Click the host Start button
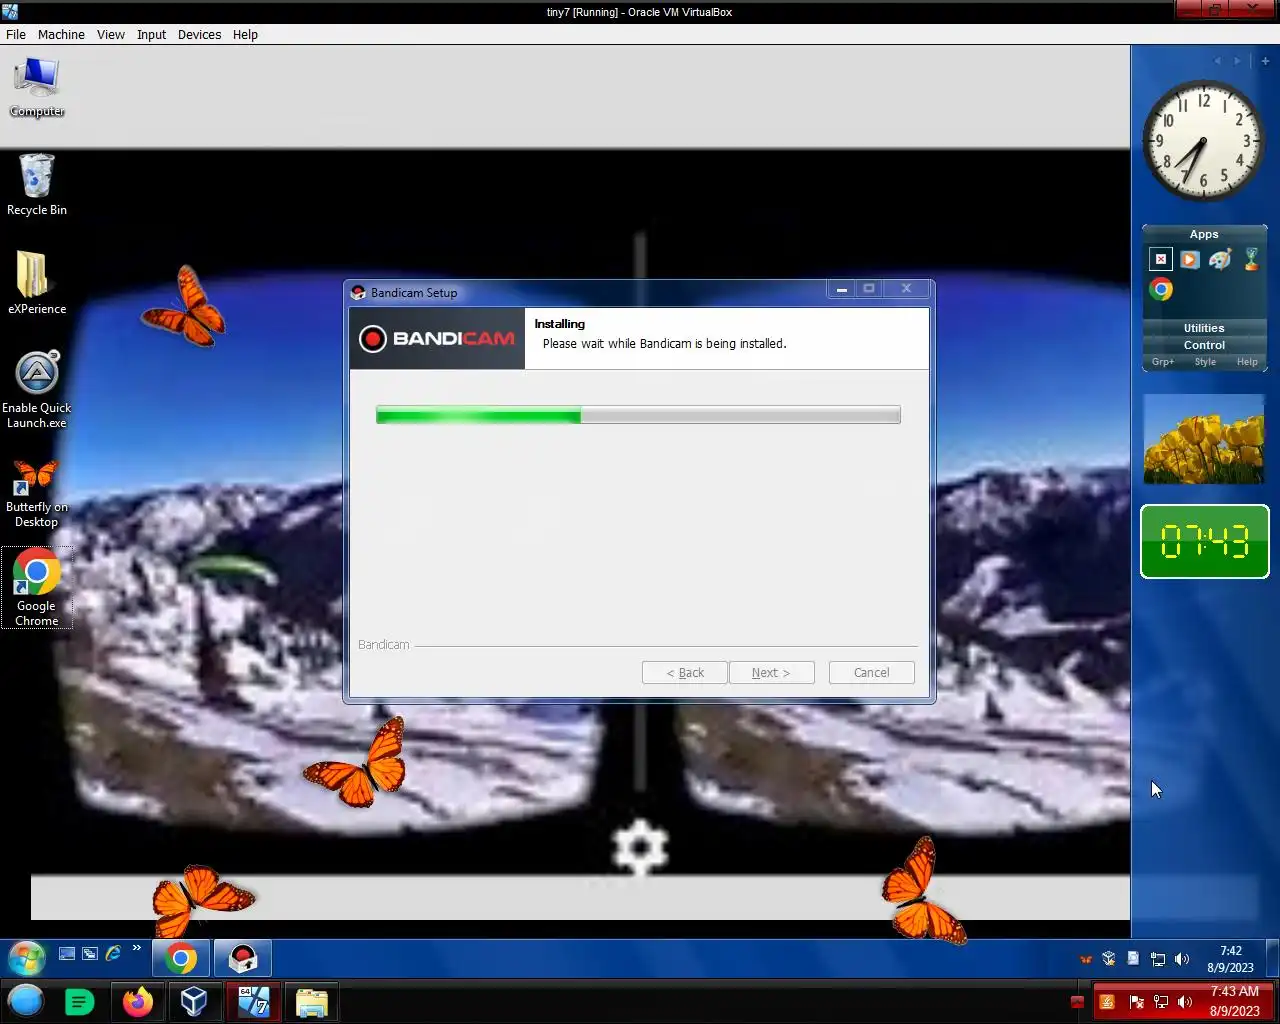Viewport: 1280px width, 1024px height. [x=26, y=1001]
